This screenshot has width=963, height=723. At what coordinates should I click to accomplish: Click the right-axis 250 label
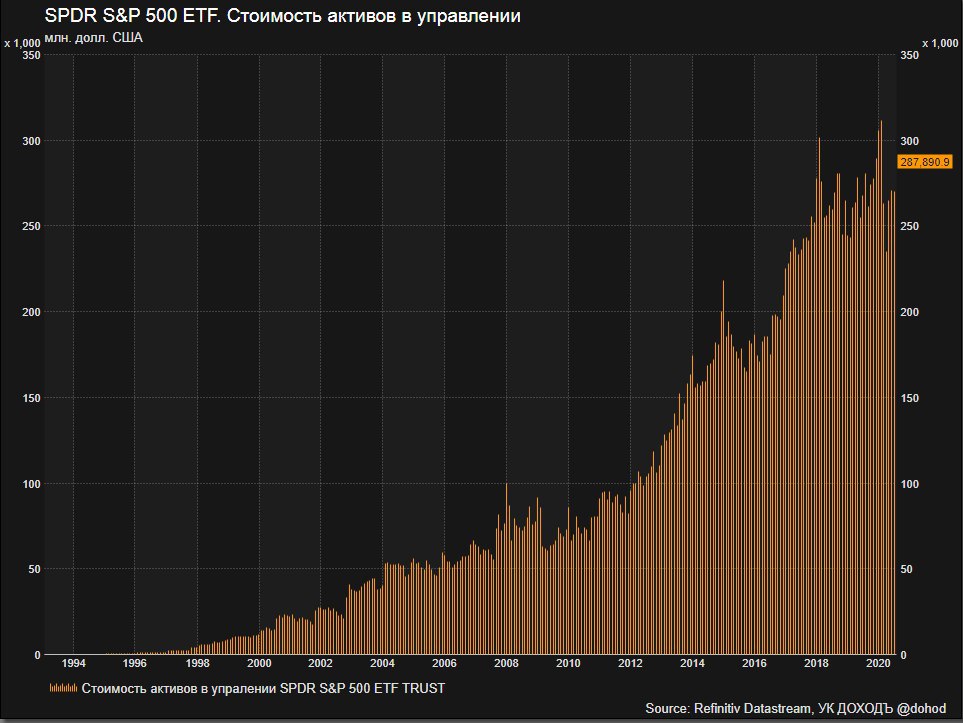click(x=910, y=227)
